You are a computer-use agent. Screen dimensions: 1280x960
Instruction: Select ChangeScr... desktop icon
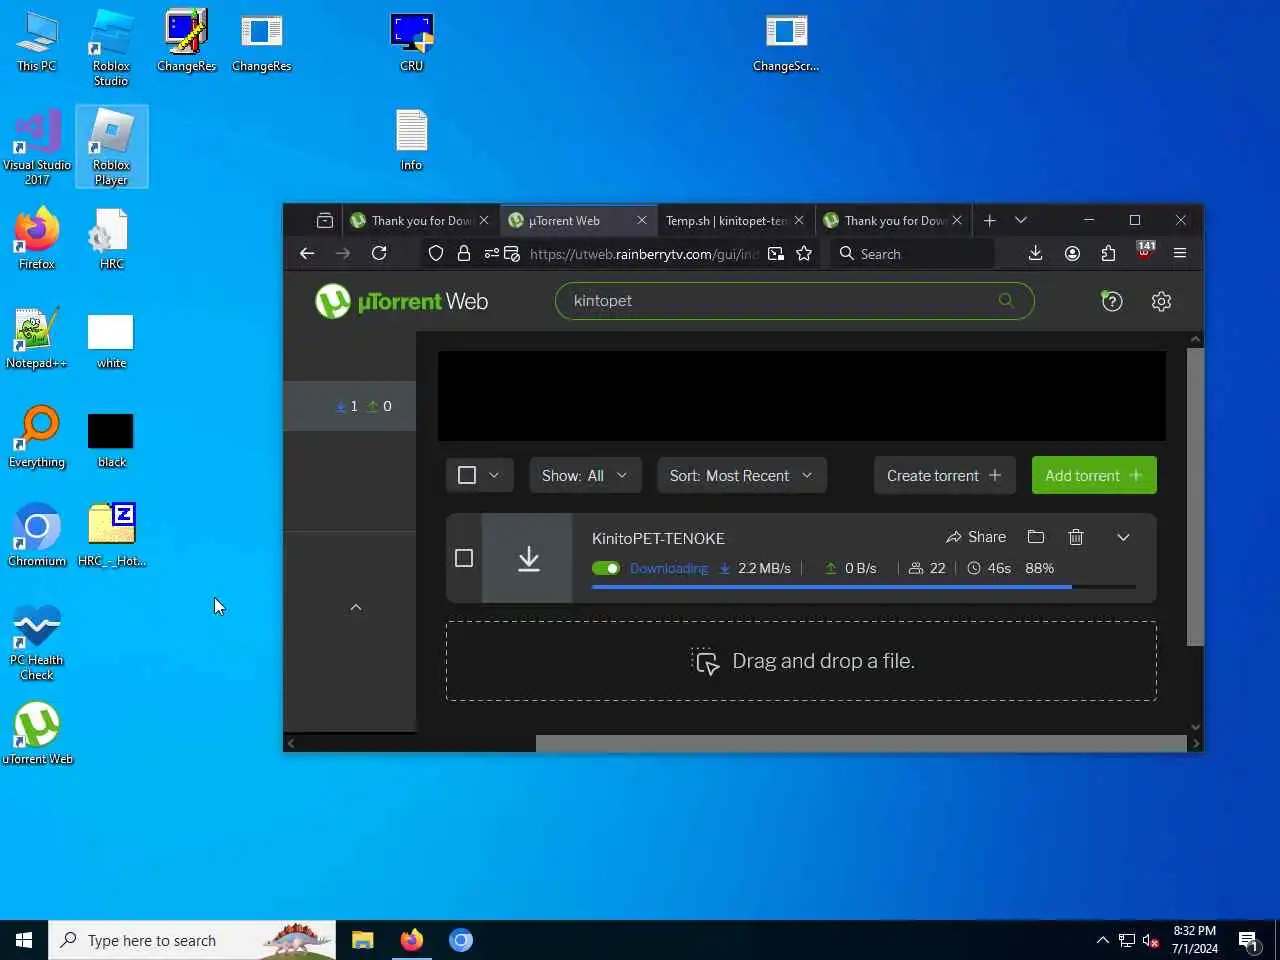[786, 42]
